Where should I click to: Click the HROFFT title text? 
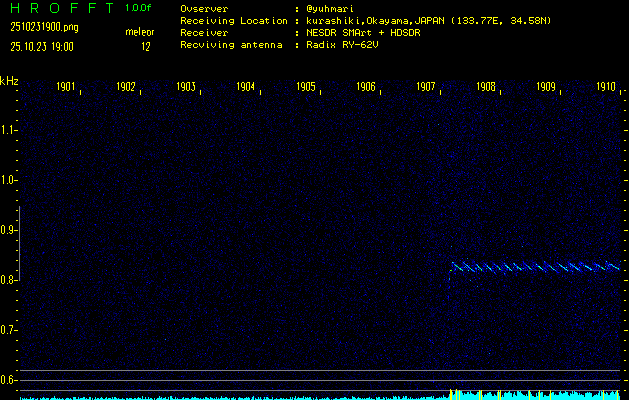(63, 8)
